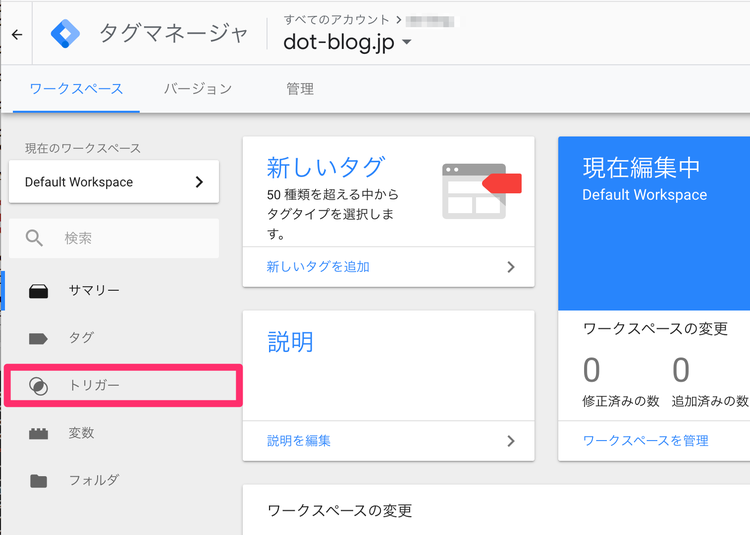Image resolution: width=750 pixels, height=535 pixels.
Task: Click the 変数 brick icon
Action: coord(38,433)
